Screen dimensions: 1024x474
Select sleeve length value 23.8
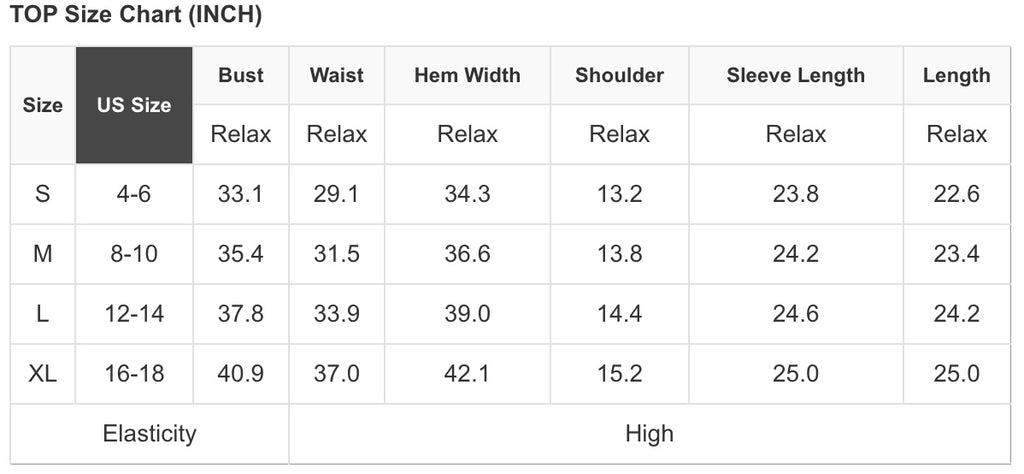pyautogui.click(x=795, y=195)
